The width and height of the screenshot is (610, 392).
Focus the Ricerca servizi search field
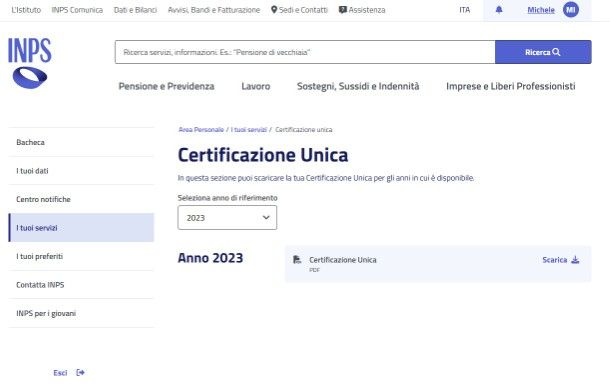(305, 52)
